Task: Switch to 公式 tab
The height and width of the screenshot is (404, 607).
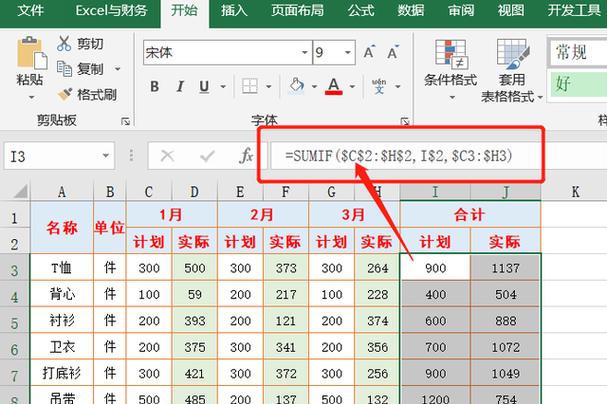Action: click(361, 10)
